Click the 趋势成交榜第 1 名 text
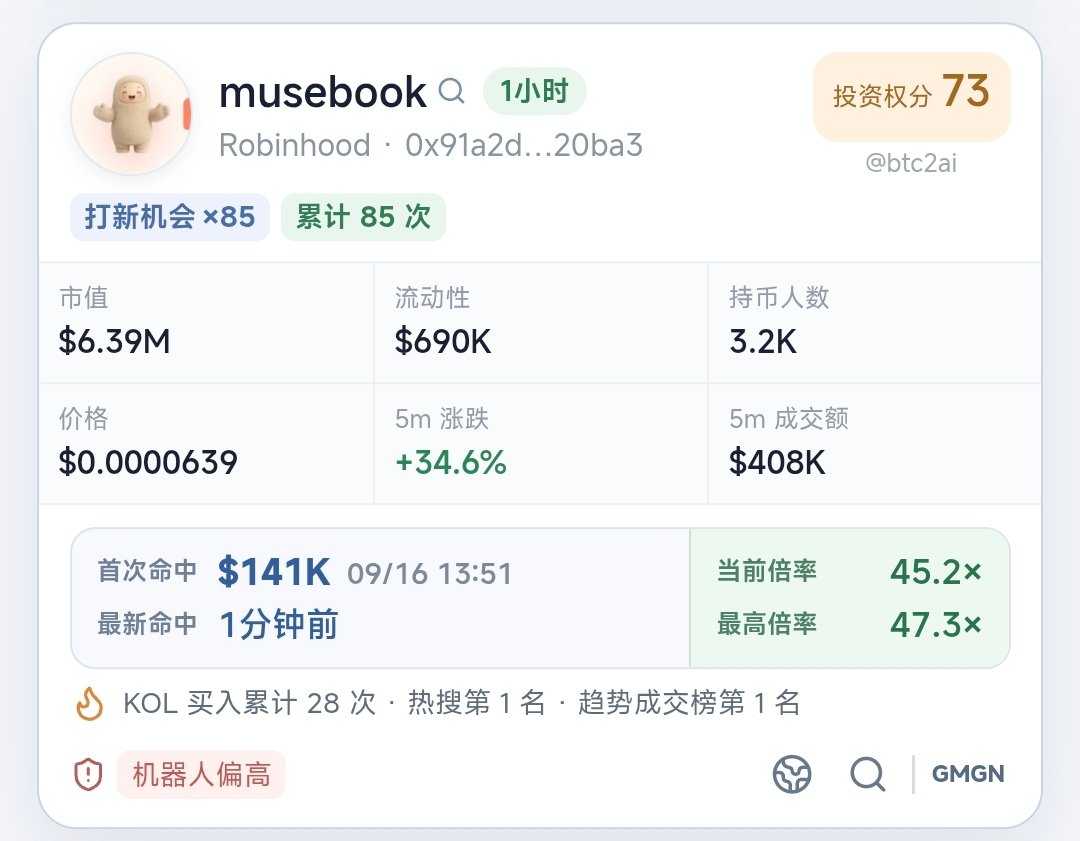 [x=689, y=703]
